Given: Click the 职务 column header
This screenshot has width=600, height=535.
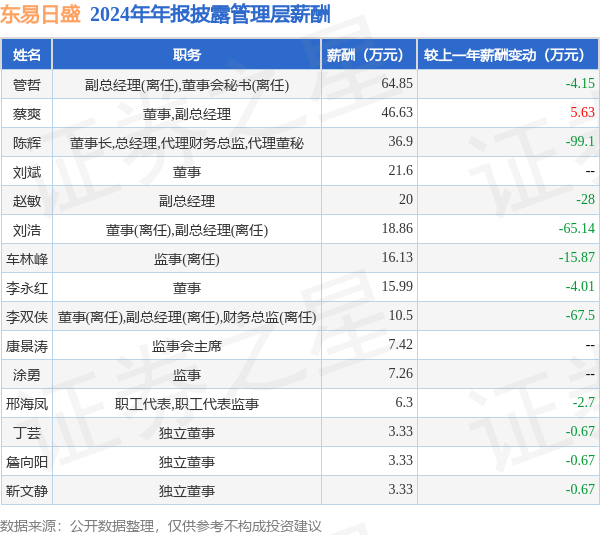Looking at the screenshot, I should coord(187,55).
